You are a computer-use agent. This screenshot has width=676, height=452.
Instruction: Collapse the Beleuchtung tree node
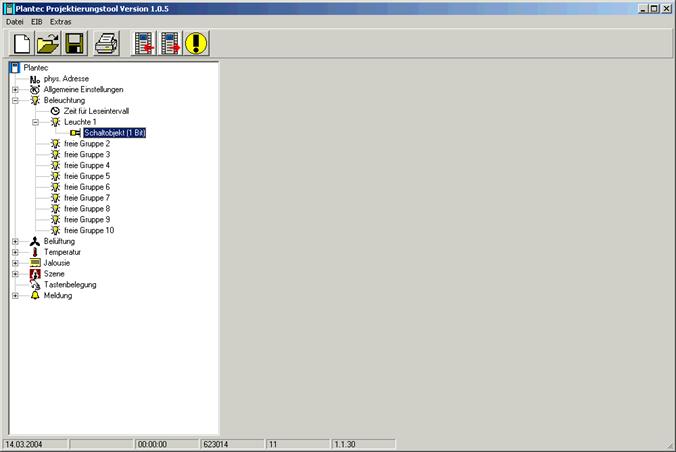pos(15,100)
